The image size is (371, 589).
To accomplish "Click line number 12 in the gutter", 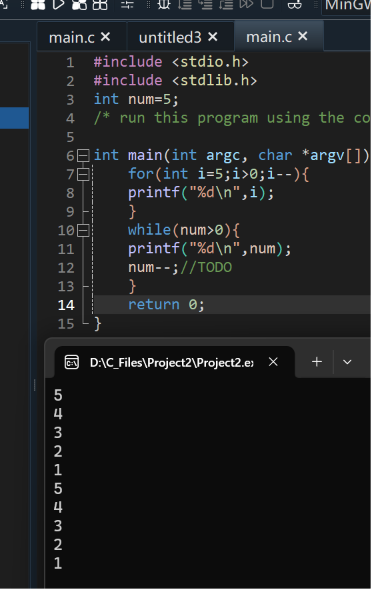I will click(66, 268).
